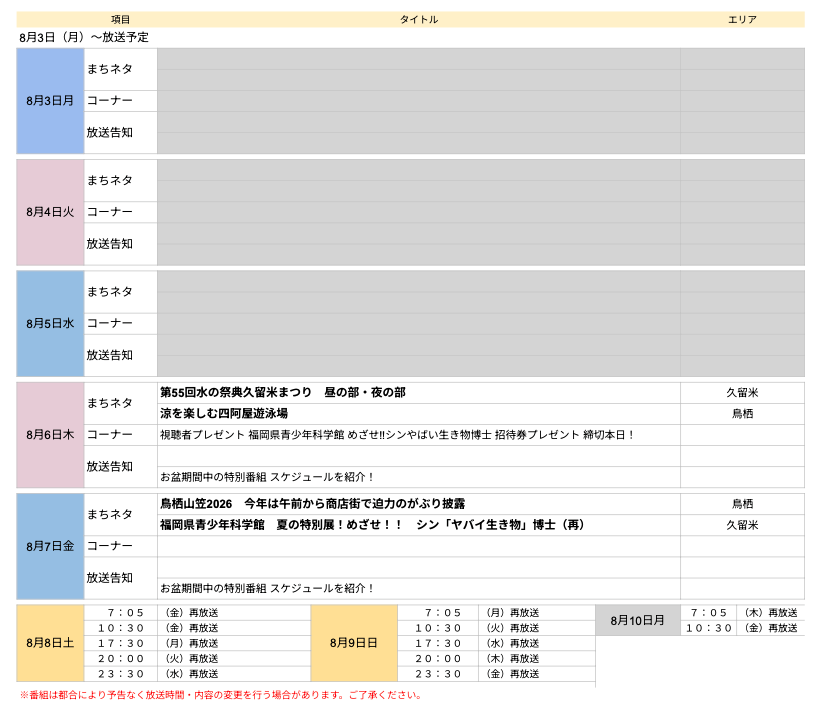
Task: Click 放送告知 label for 8月7日金
Action: click(x=110, y=578)
